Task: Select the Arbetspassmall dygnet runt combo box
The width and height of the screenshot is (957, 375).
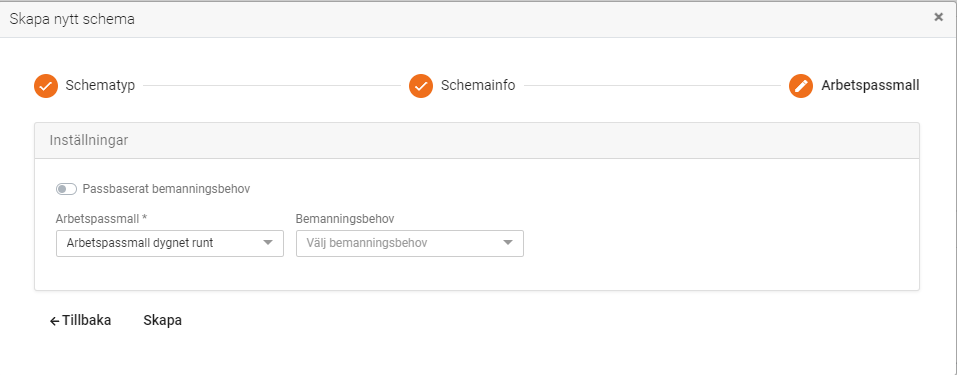Action: pyautogui.click(x=170, y=243)
